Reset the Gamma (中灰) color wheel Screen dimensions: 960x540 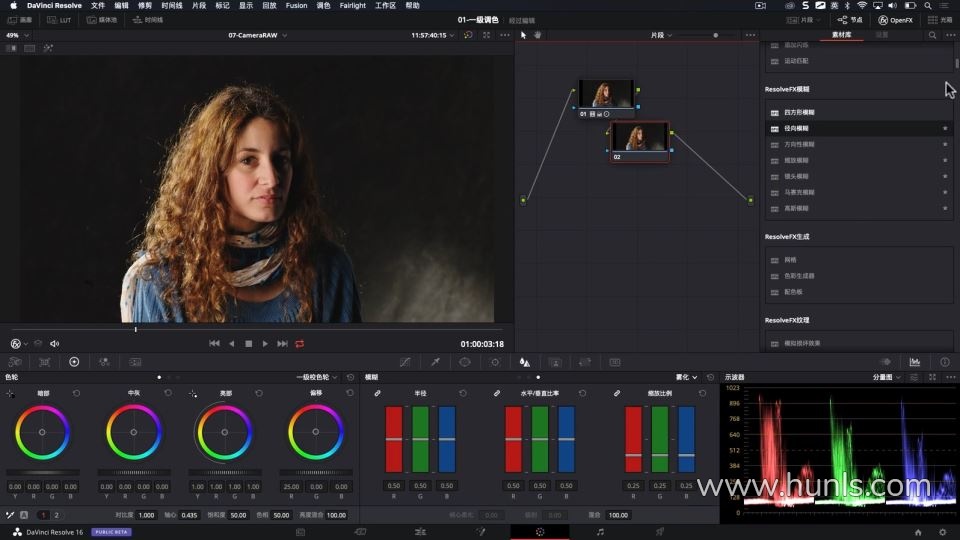(168, 393)
